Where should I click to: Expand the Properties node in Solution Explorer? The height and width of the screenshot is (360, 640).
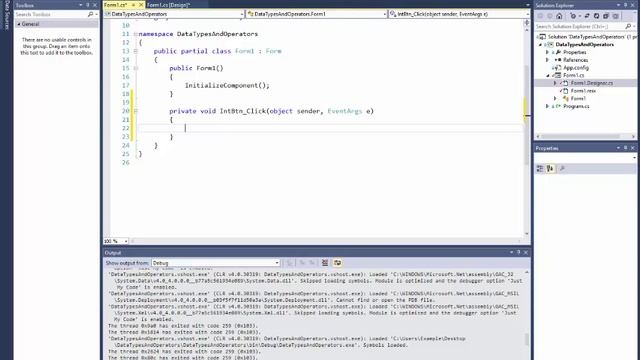click(548, 52)
